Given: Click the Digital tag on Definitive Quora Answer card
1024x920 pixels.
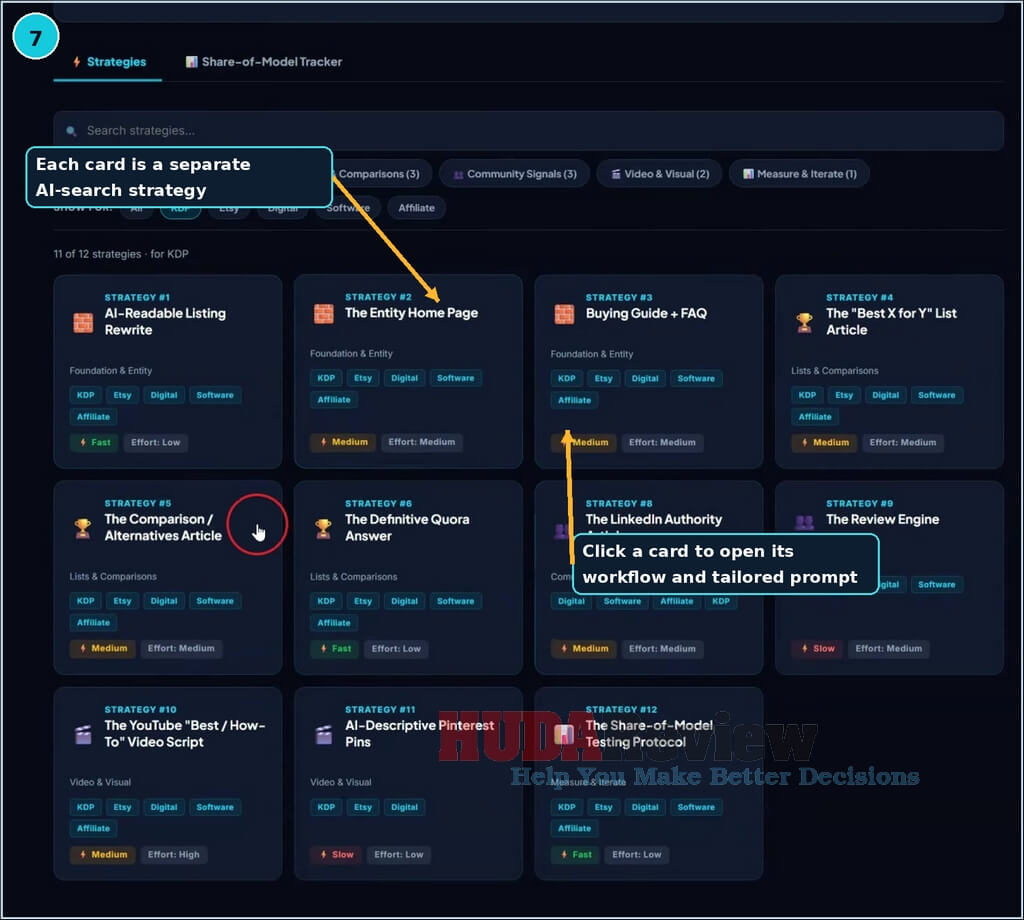Looking at the screenshot, I should coord(404,601).
